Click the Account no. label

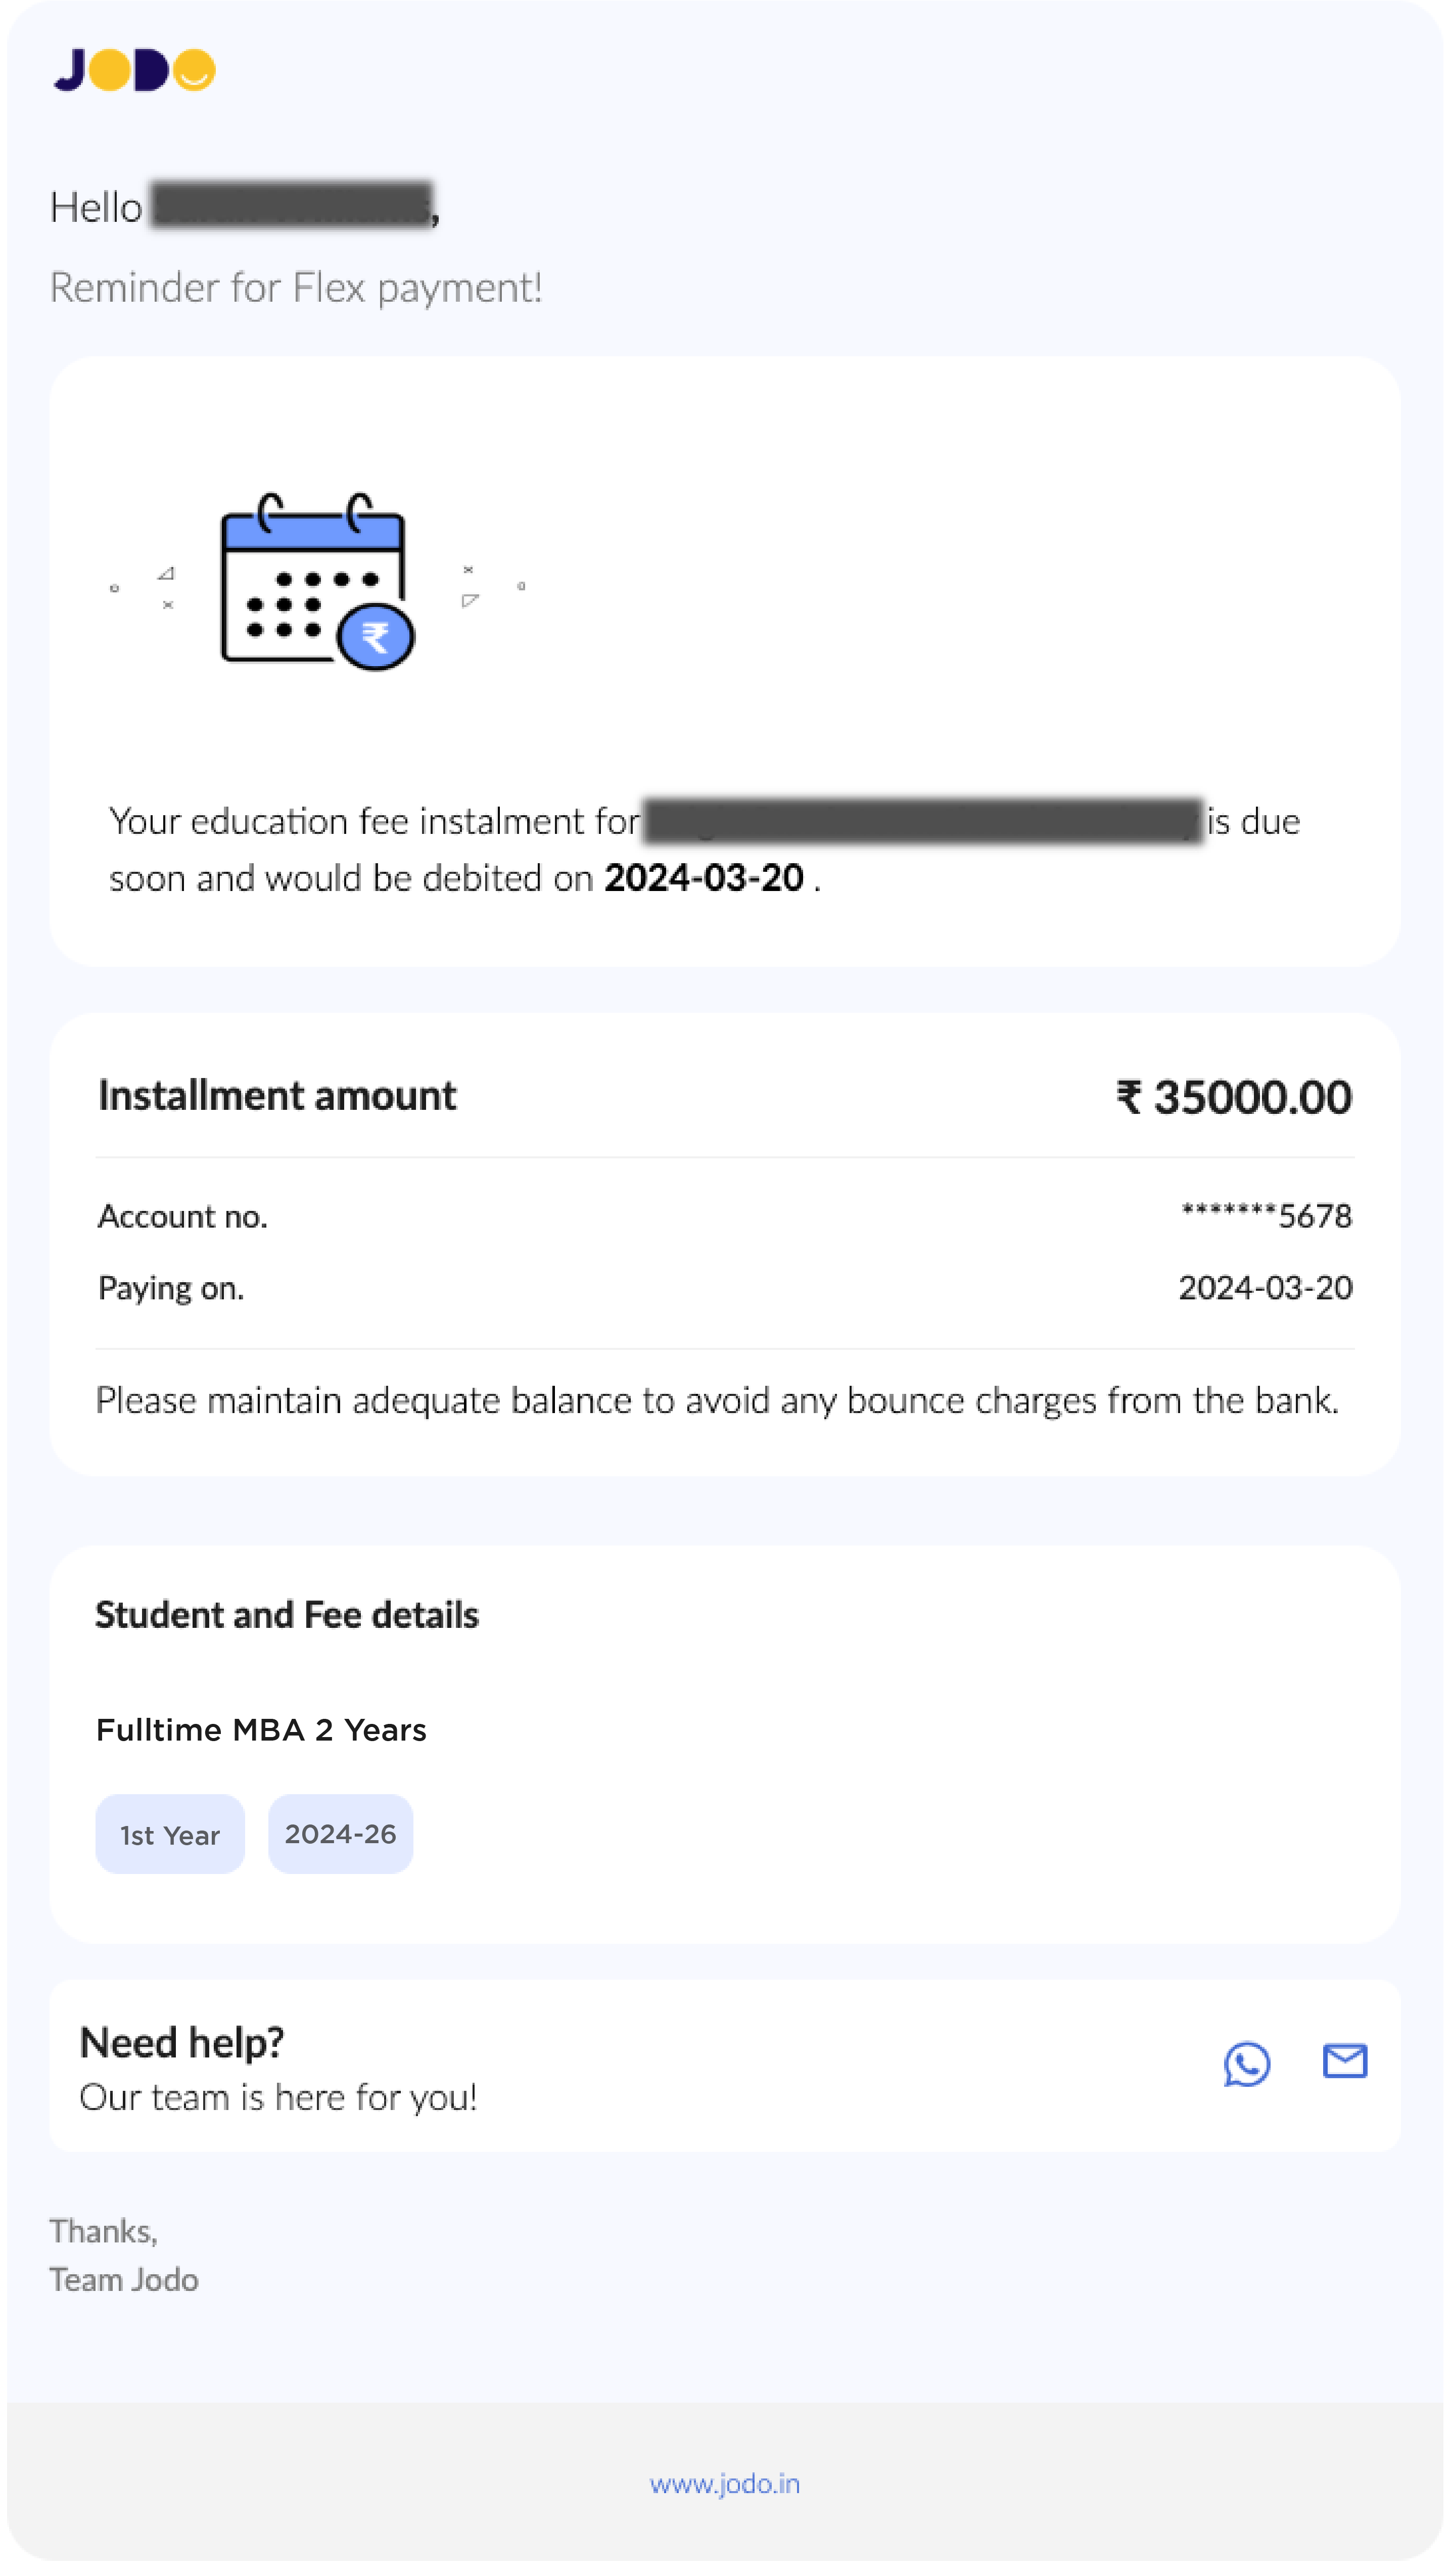(183, 1217)
